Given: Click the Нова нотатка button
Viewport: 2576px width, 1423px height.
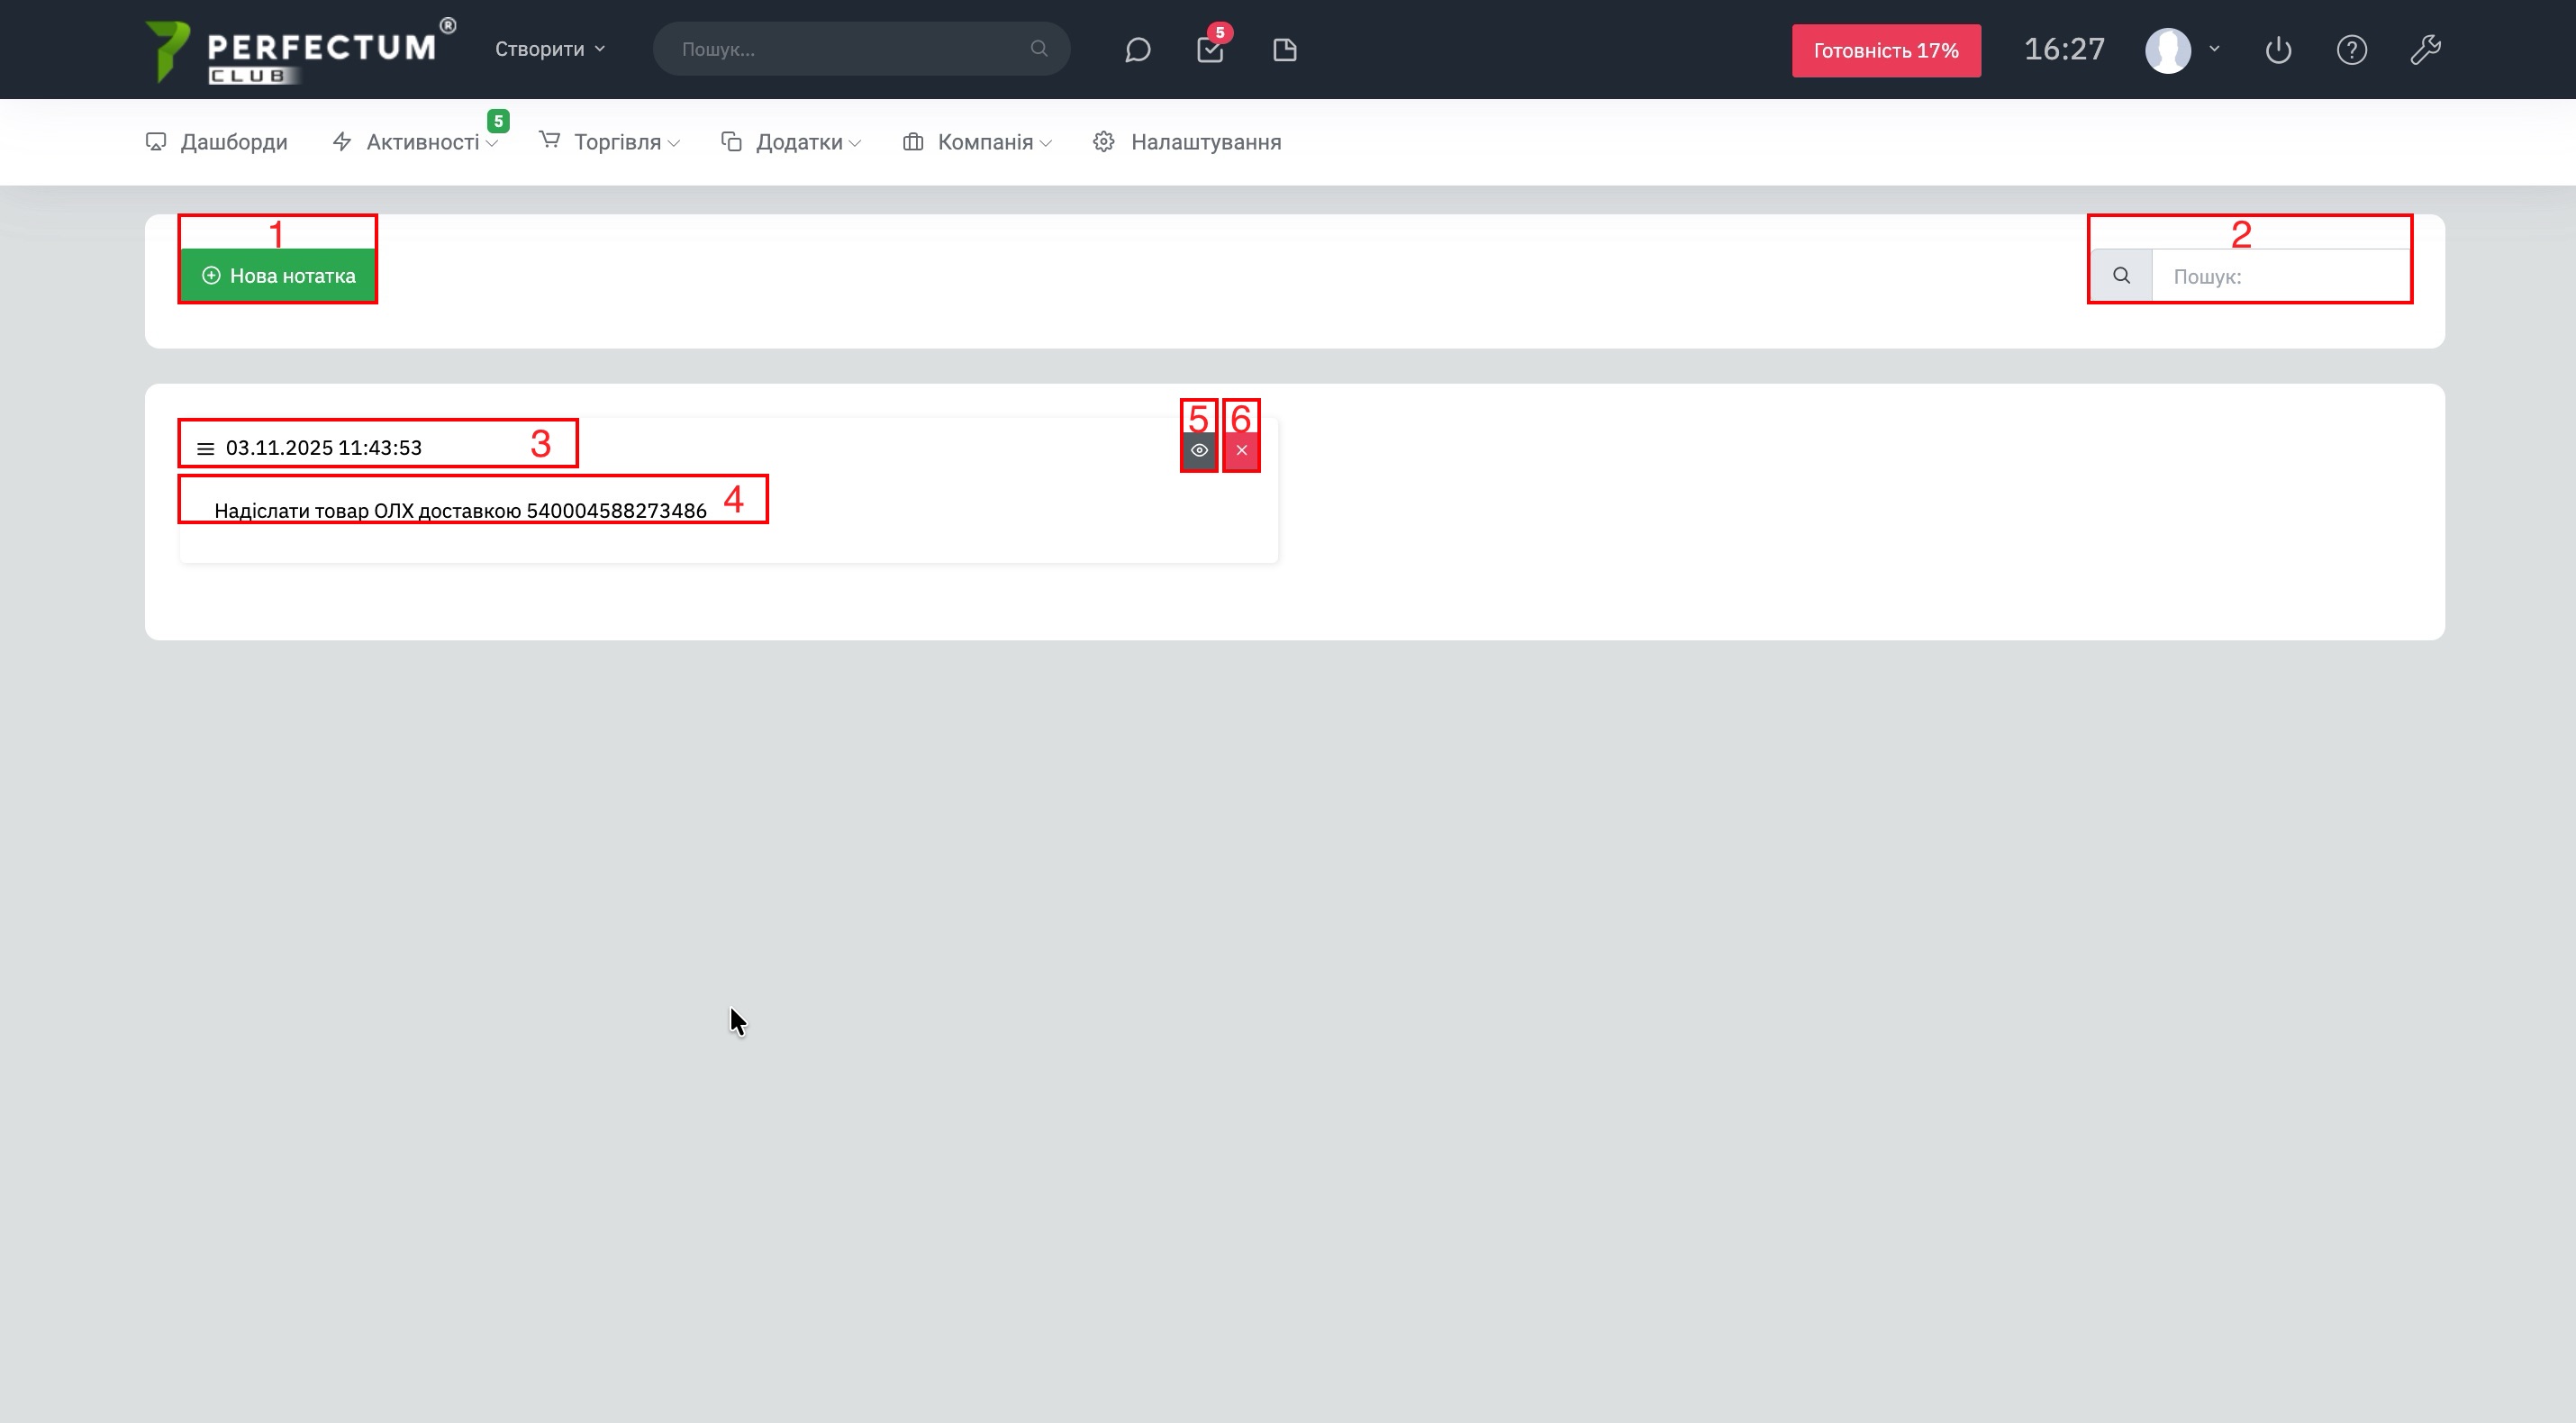Looking at the screenshot, I should (x=278, y=276).
